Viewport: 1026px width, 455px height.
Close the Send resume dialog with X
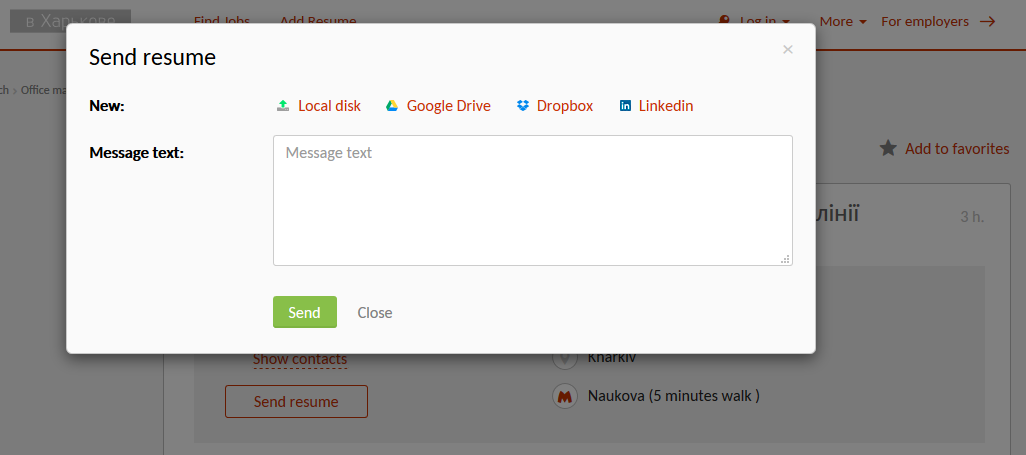pyautogui.click(x=788, y=49)
